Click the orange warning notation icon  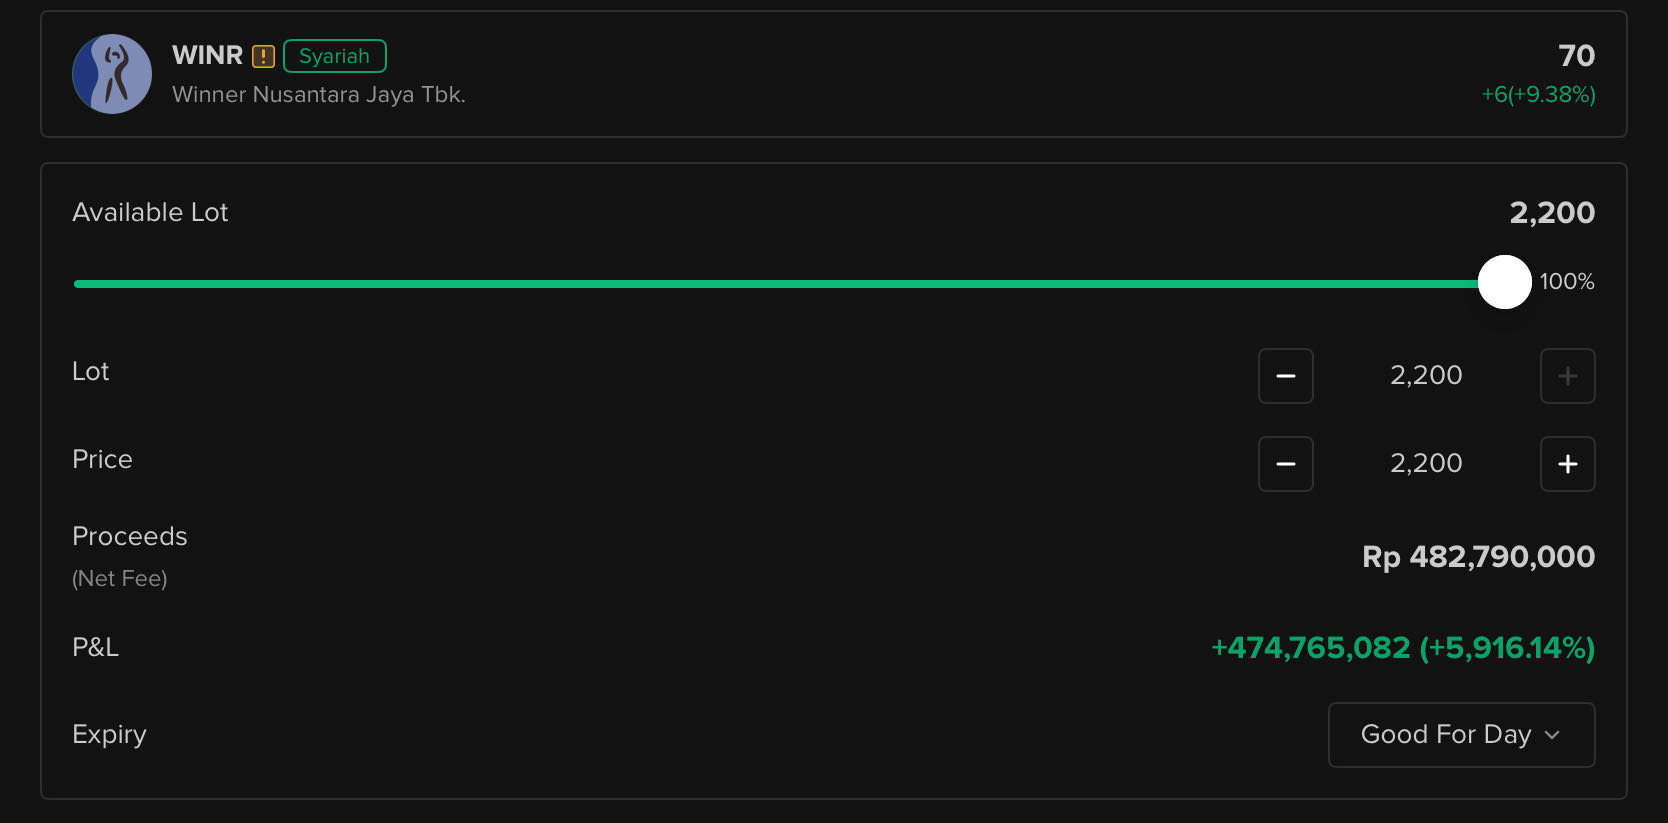tap(263, 56)
